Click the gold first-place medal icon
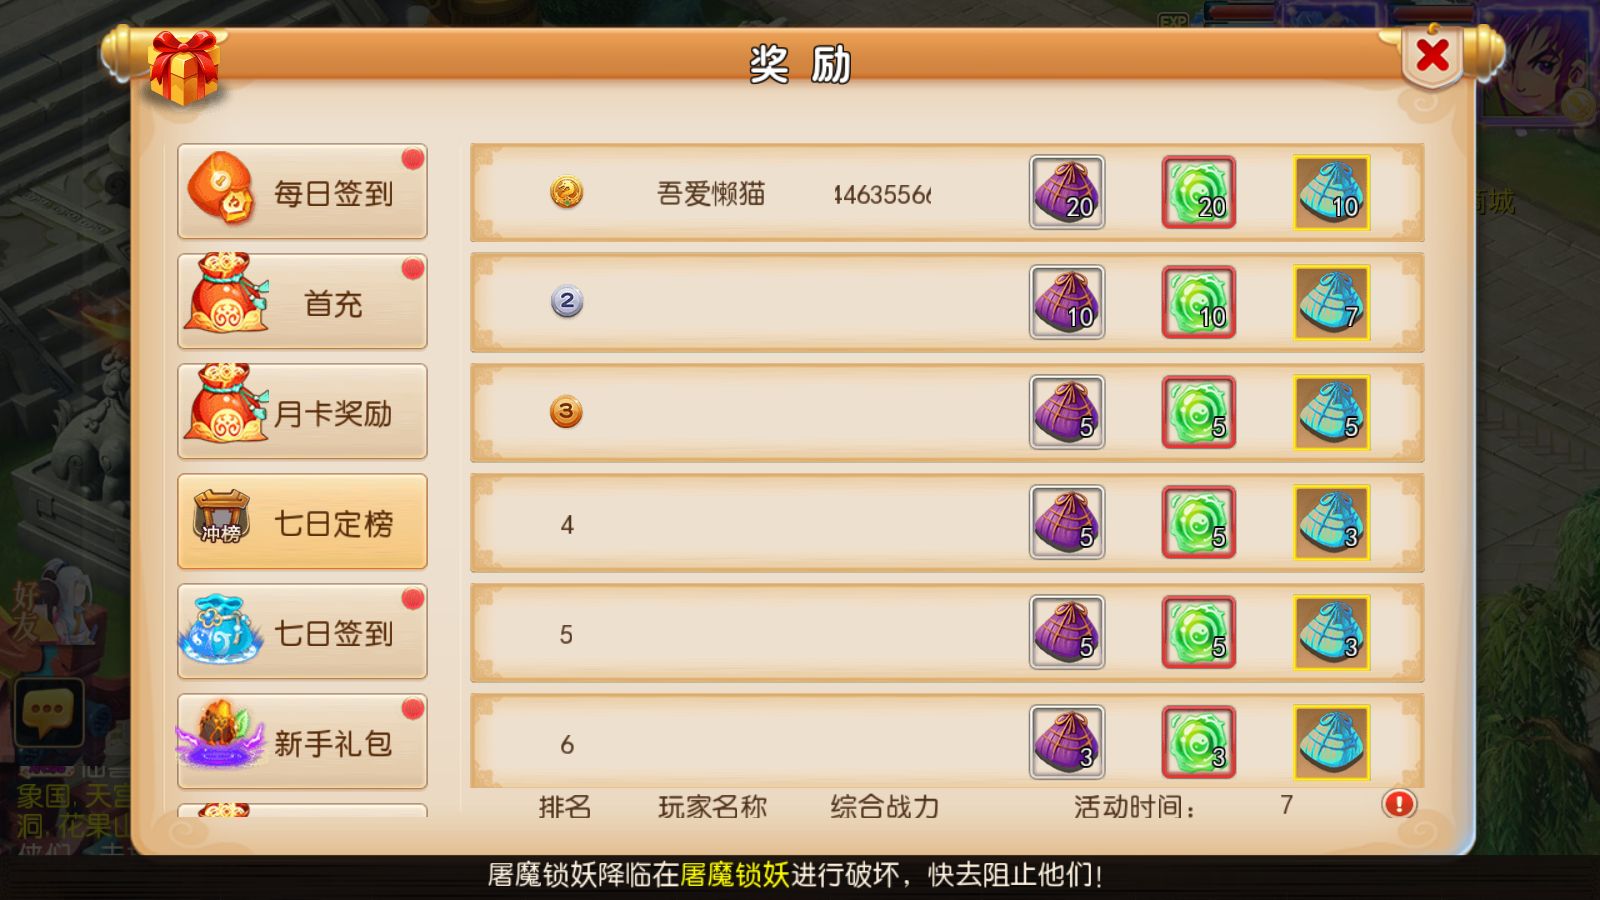 [x=567, y=192]
